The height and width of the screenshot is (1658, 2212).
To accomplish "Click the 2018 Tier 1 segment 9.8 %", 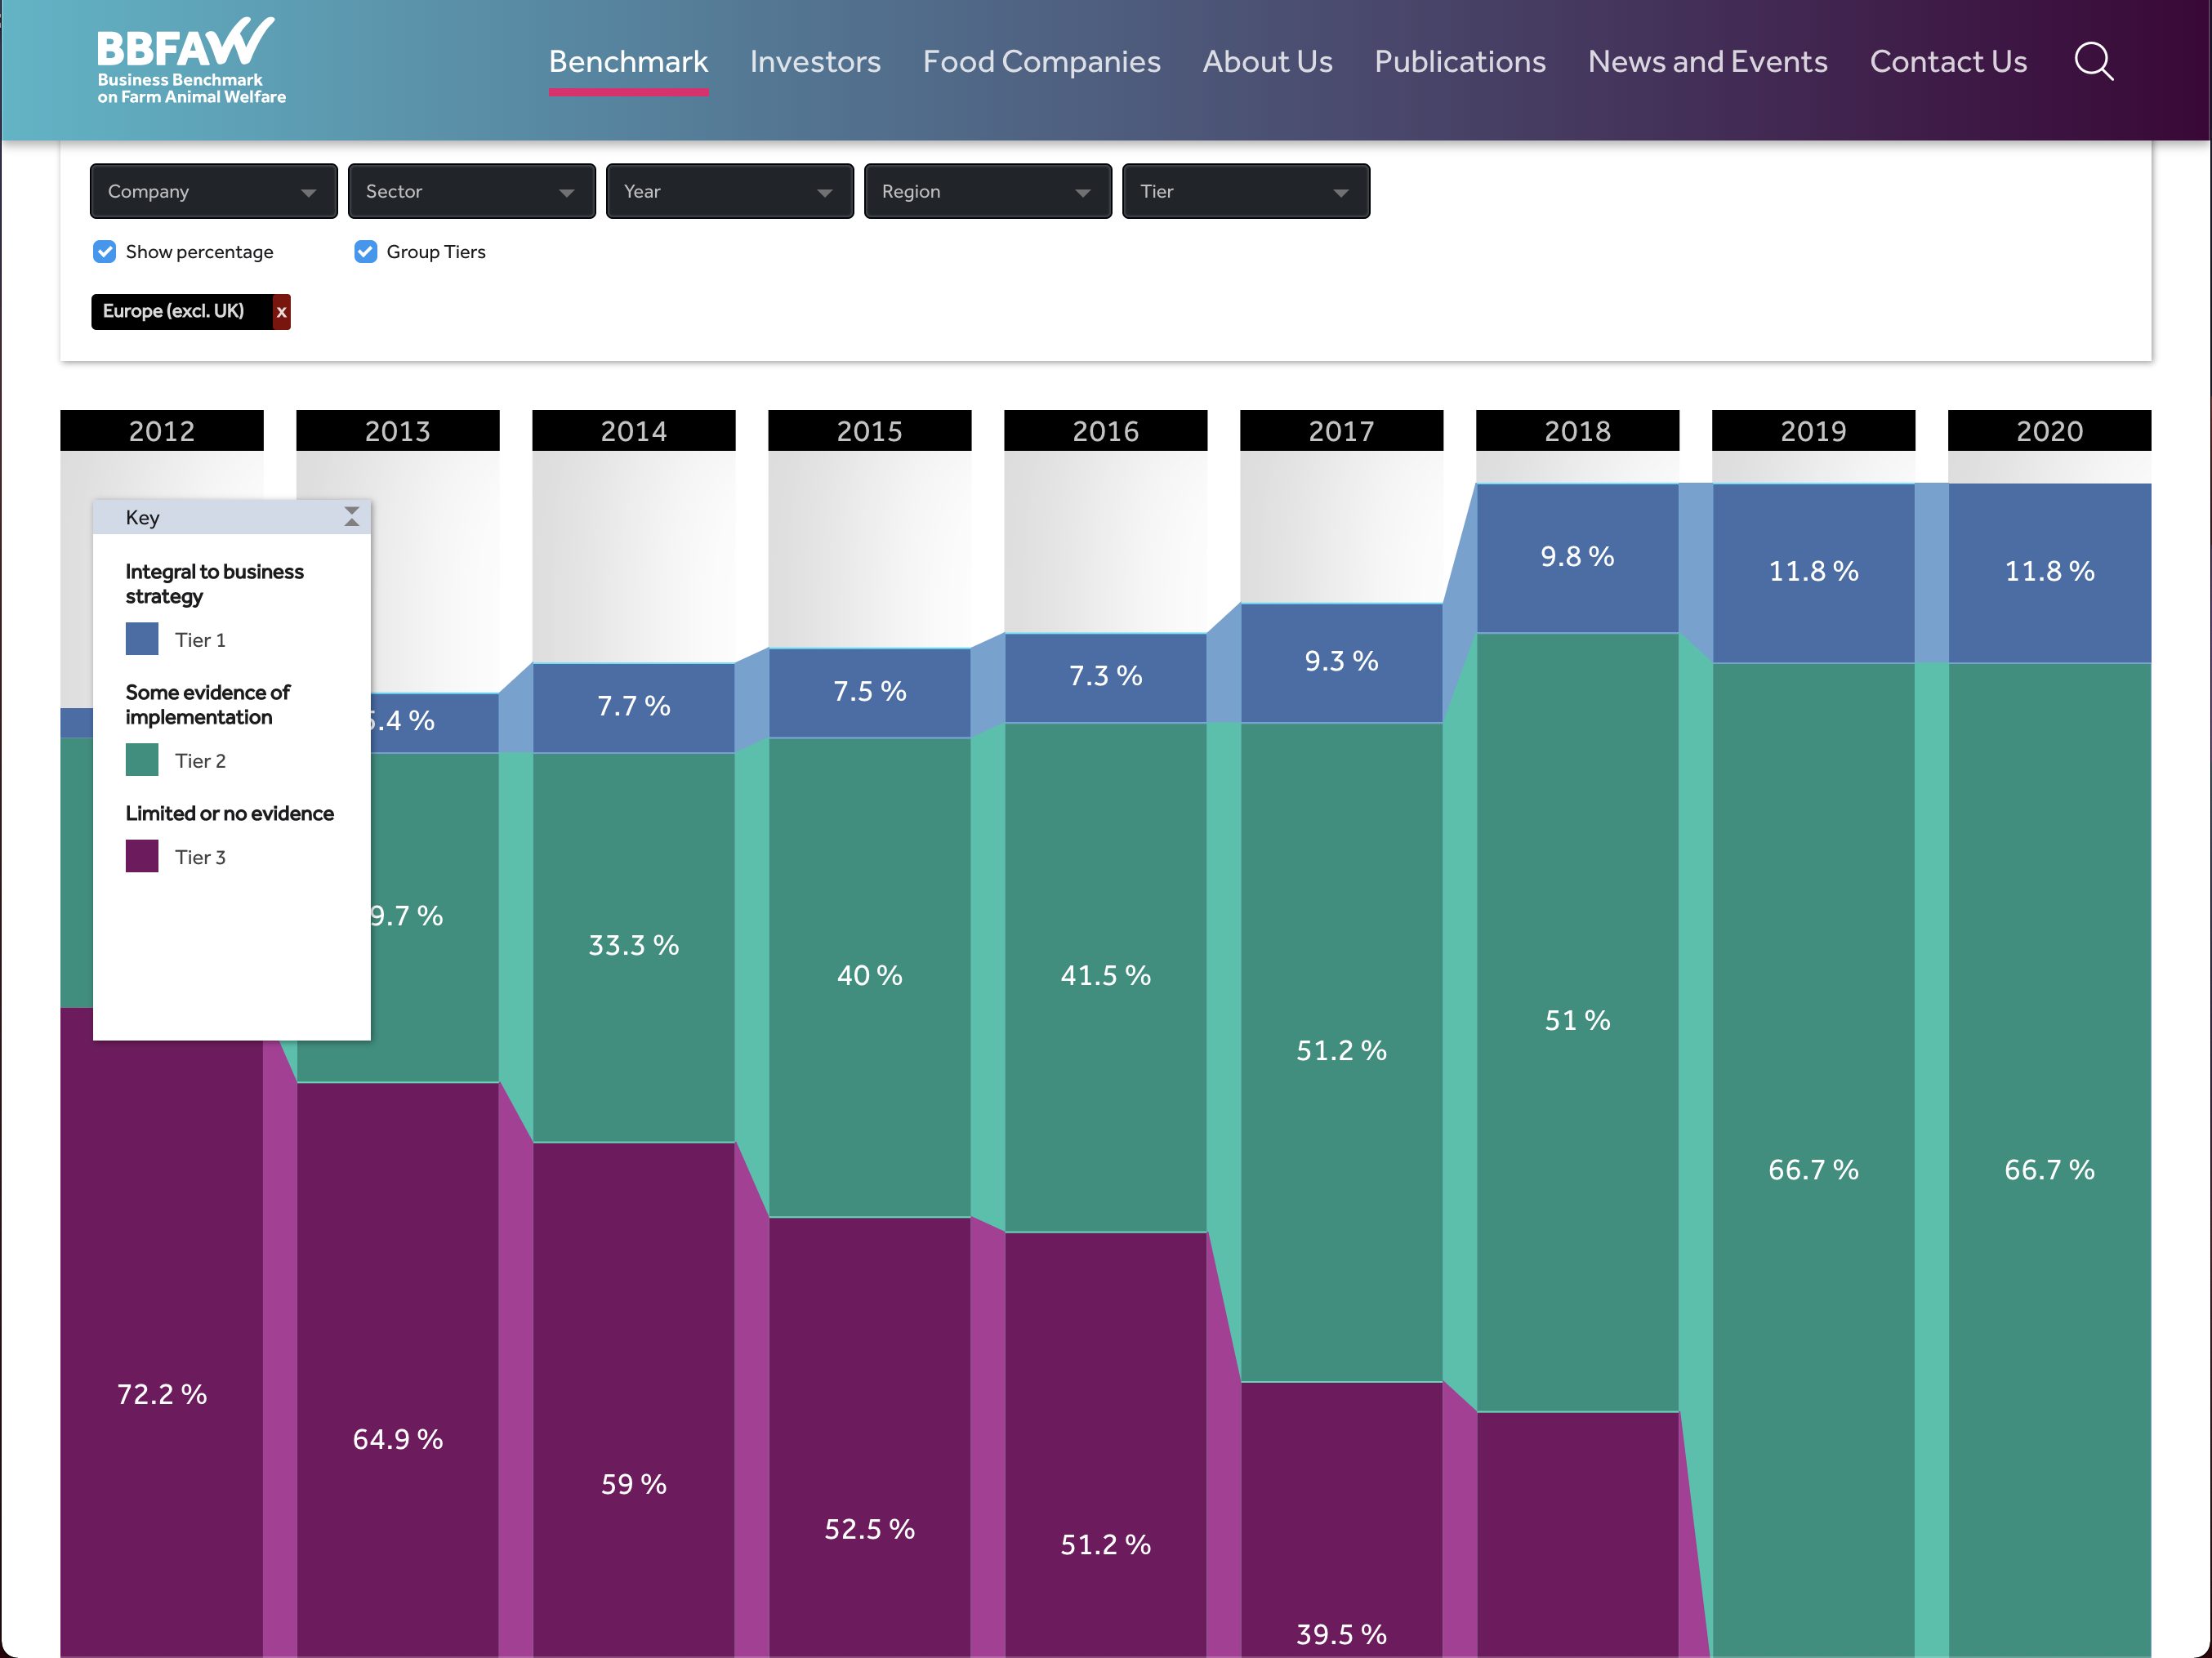I will tap(1578, 557).
